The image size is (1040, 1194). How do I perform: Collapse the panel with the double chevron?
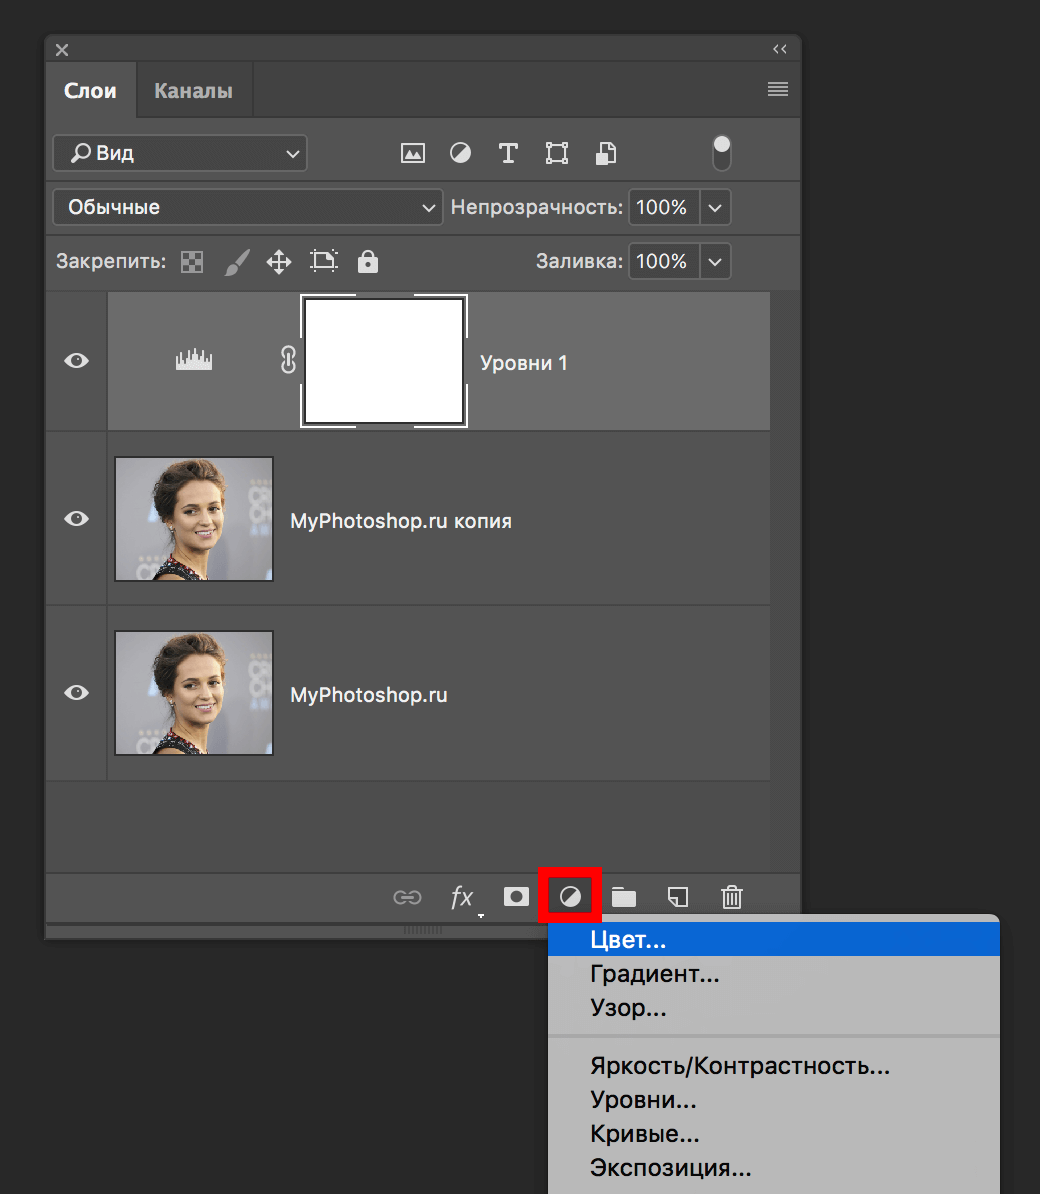(x=779, y=48)
